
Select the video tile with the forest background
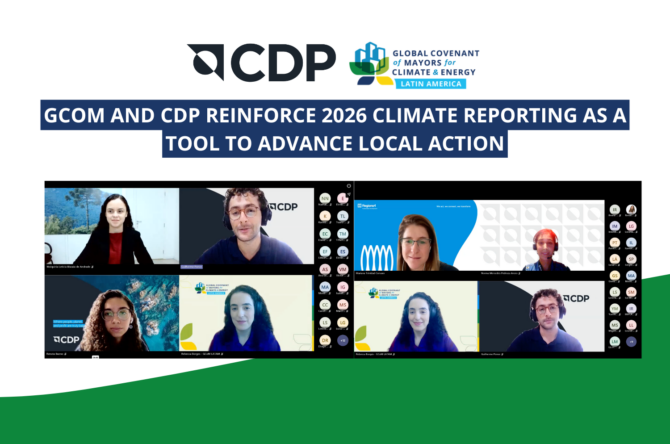(x=112, y=226)
